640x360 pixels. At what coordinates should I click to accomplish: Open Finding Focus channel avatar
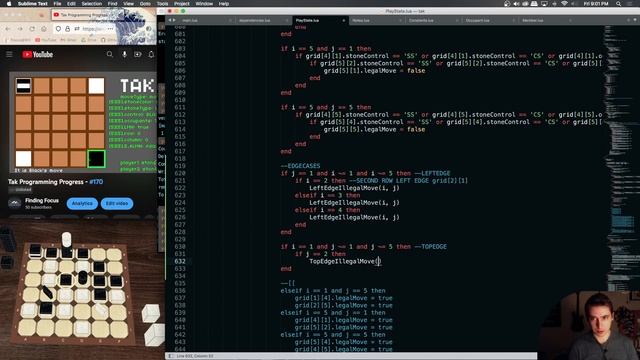15,203
